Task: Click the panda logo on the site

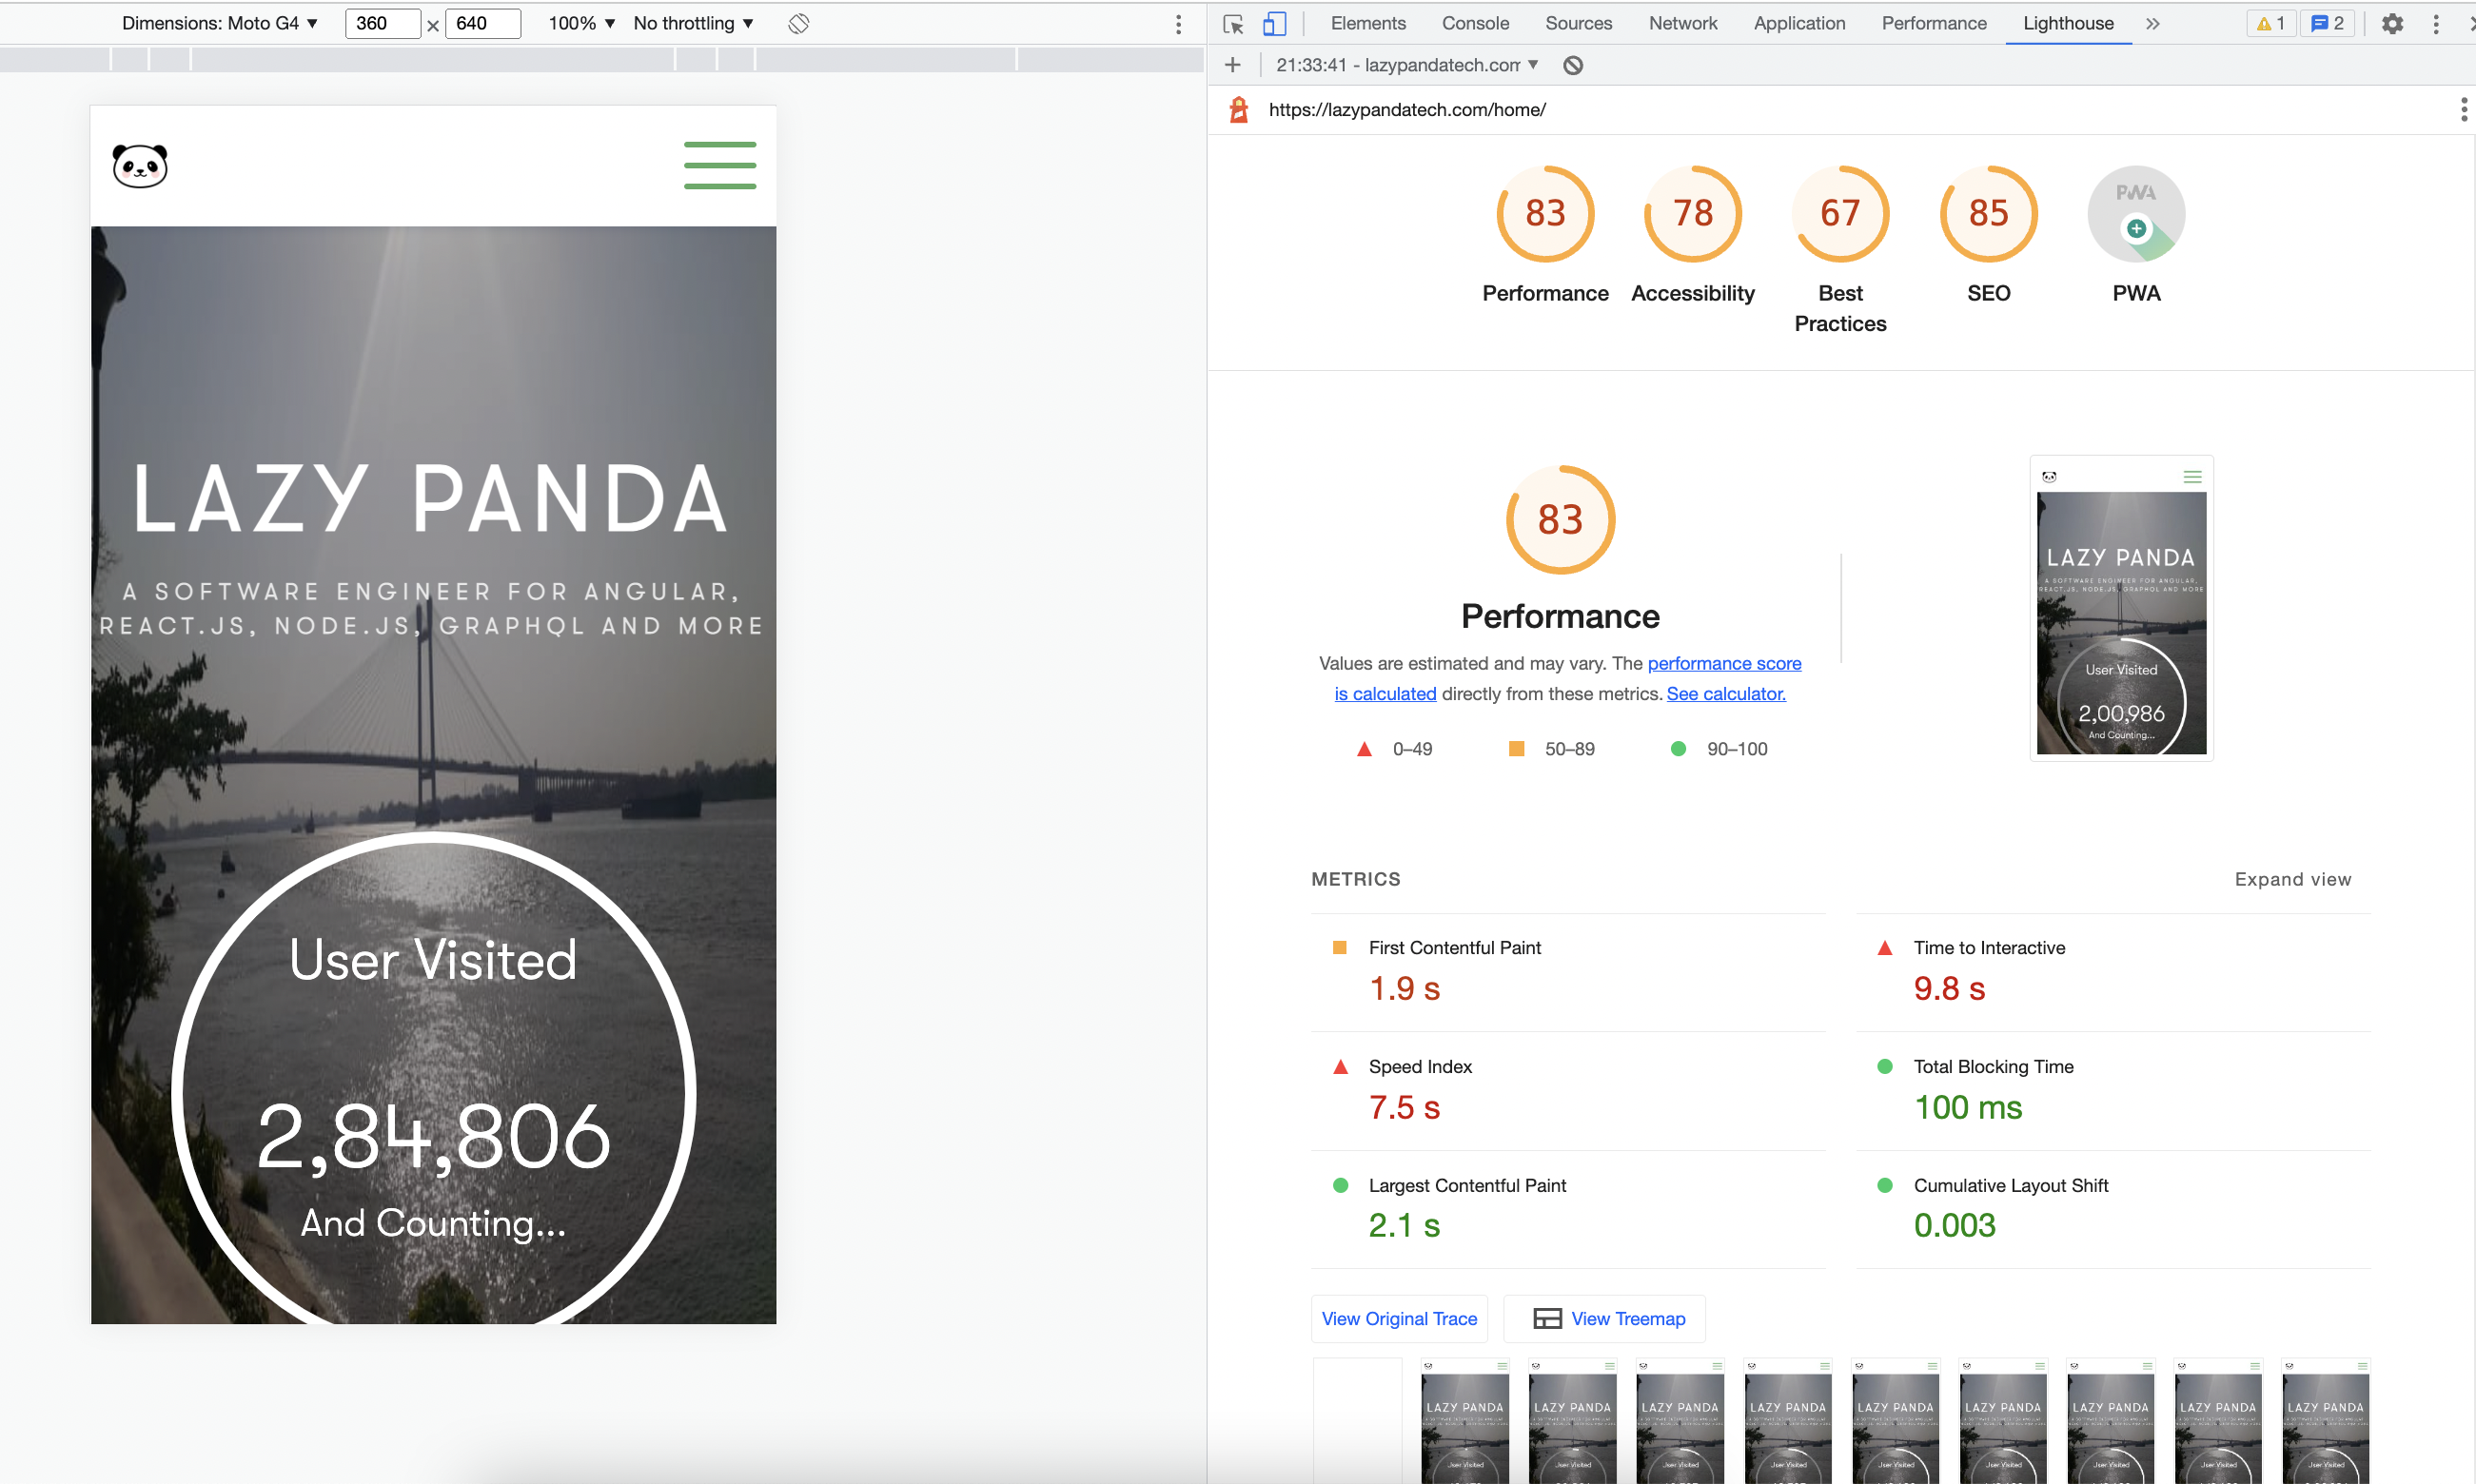Action: pyautogui.click(x=140, y=166)
